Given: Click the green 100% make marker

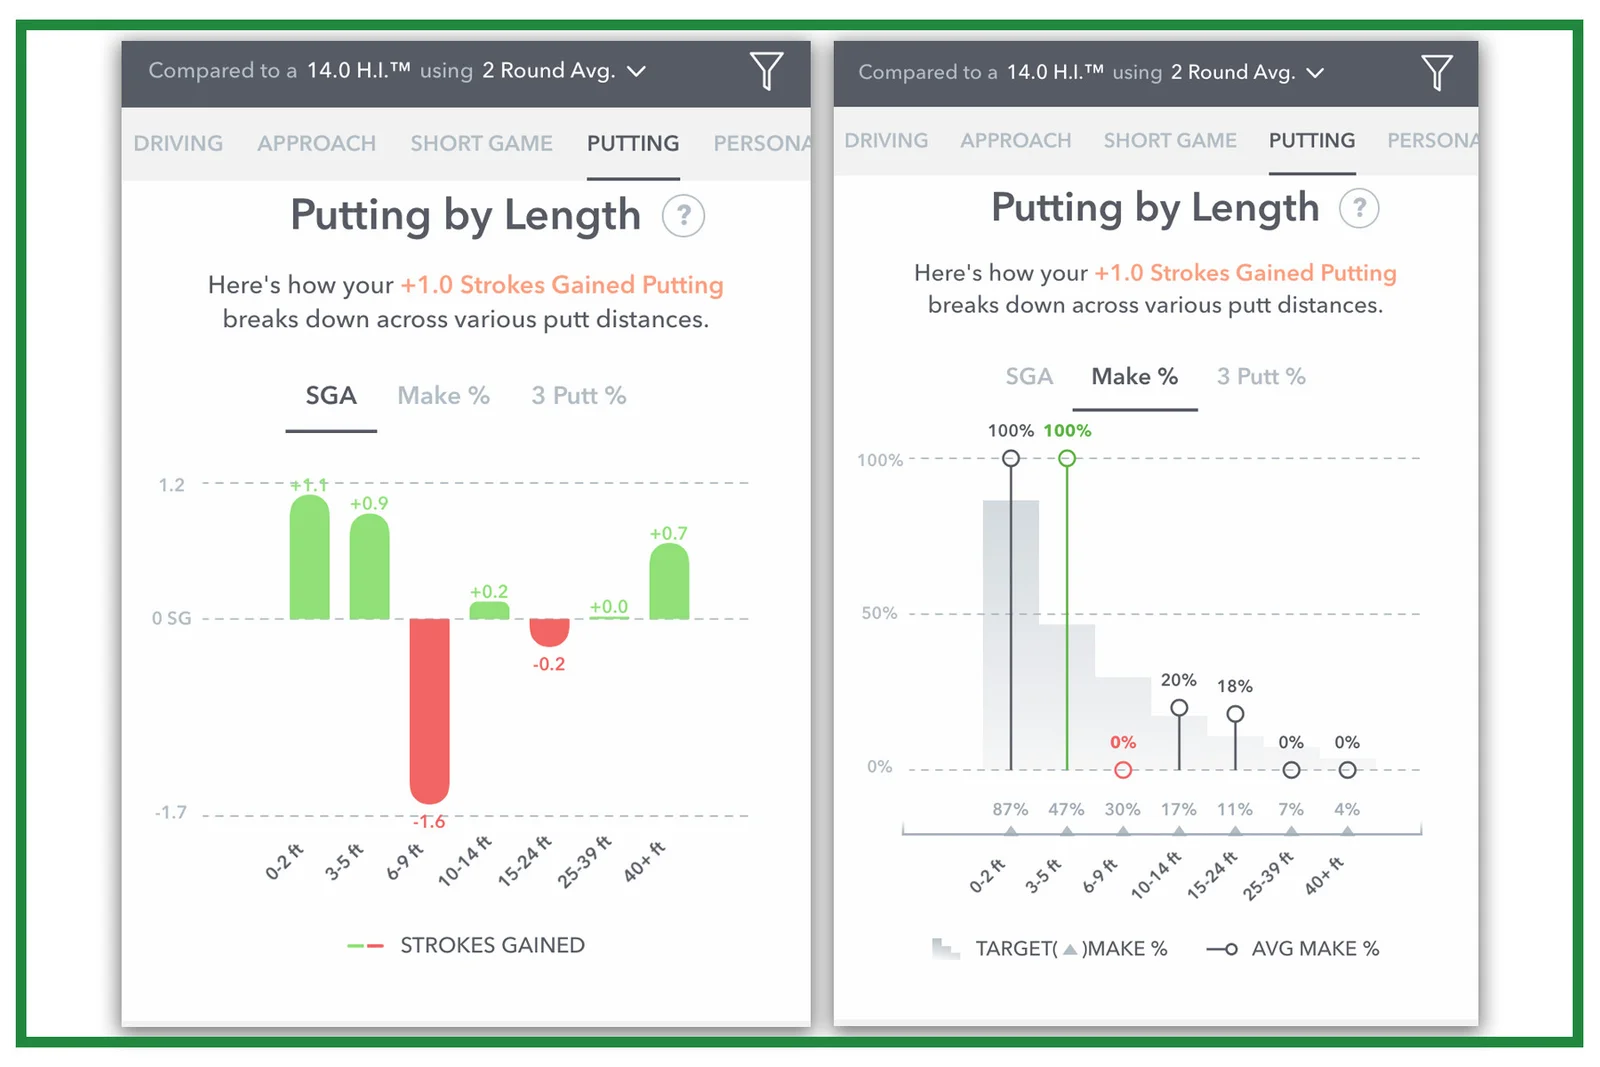Looking at the screenshot, I should (x=1067, y=458).
